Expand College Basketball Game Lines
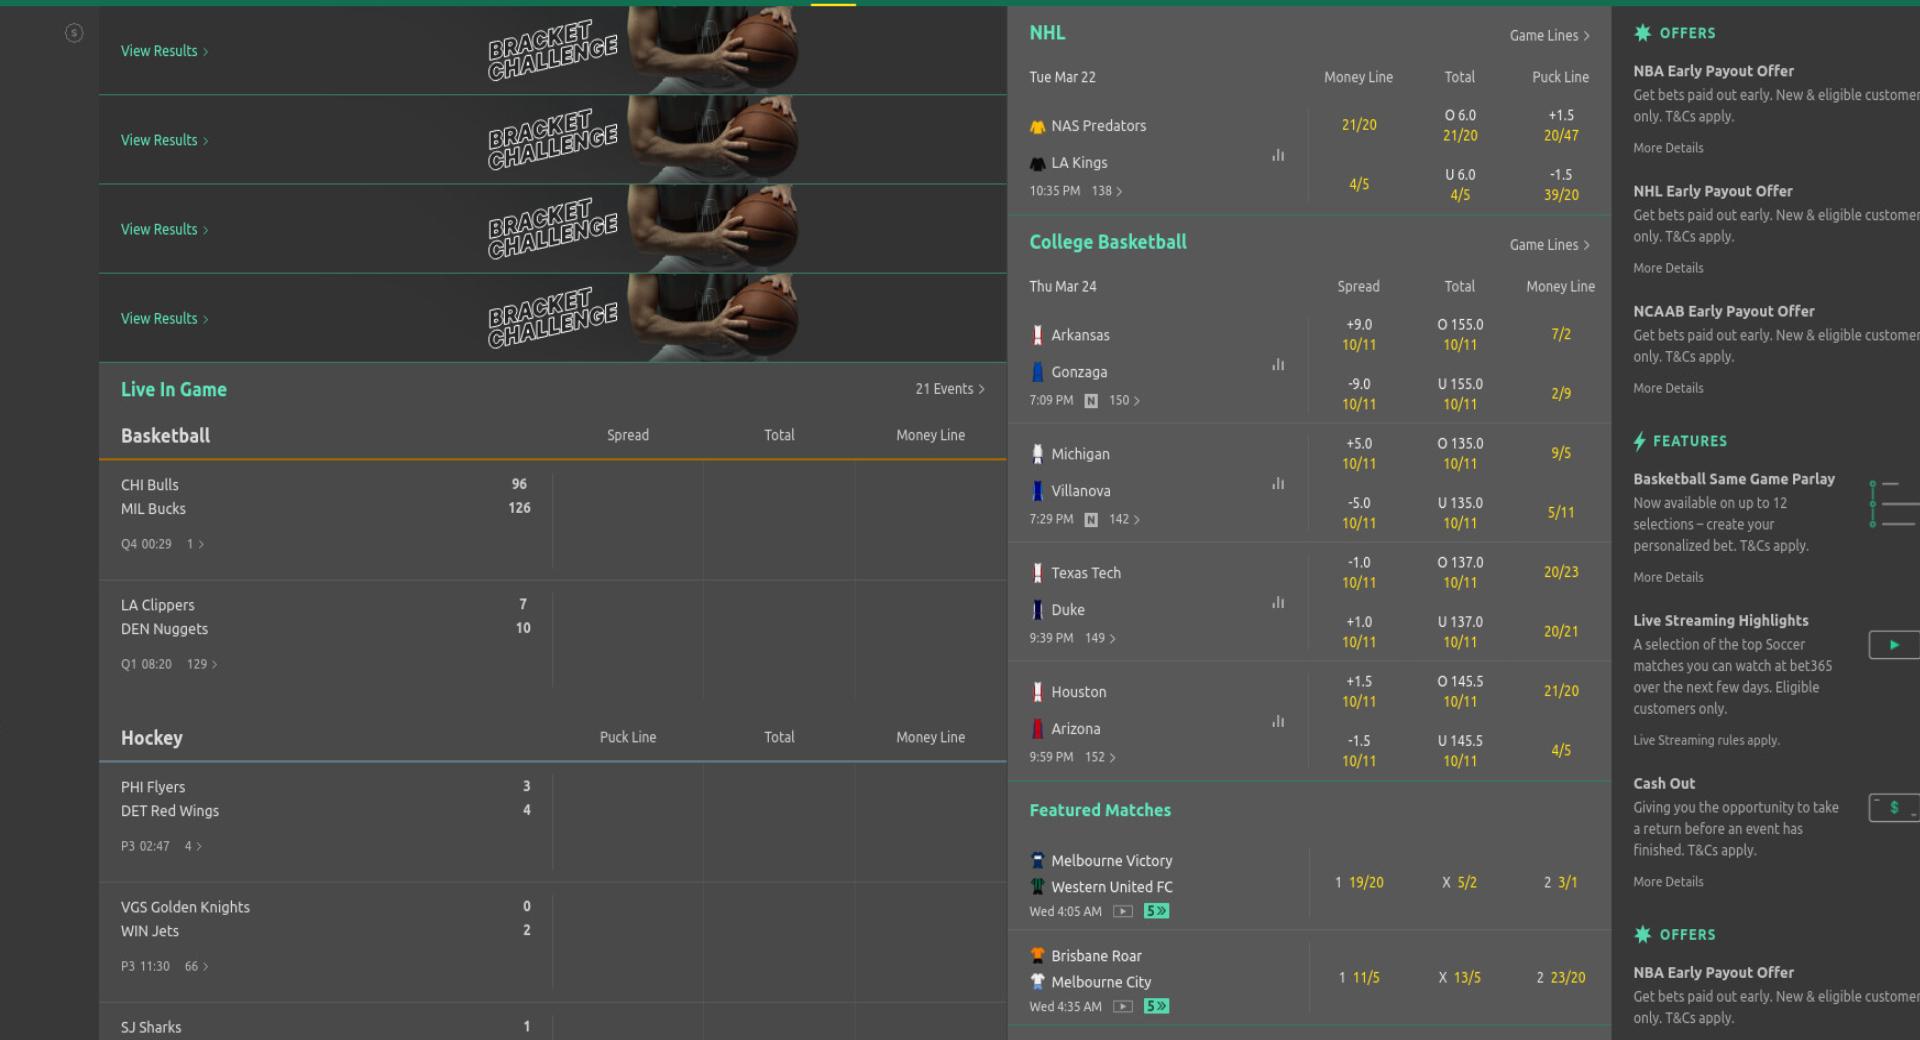The height and width of the screenshot is (1040, 1920). [x=1549, y=245]
